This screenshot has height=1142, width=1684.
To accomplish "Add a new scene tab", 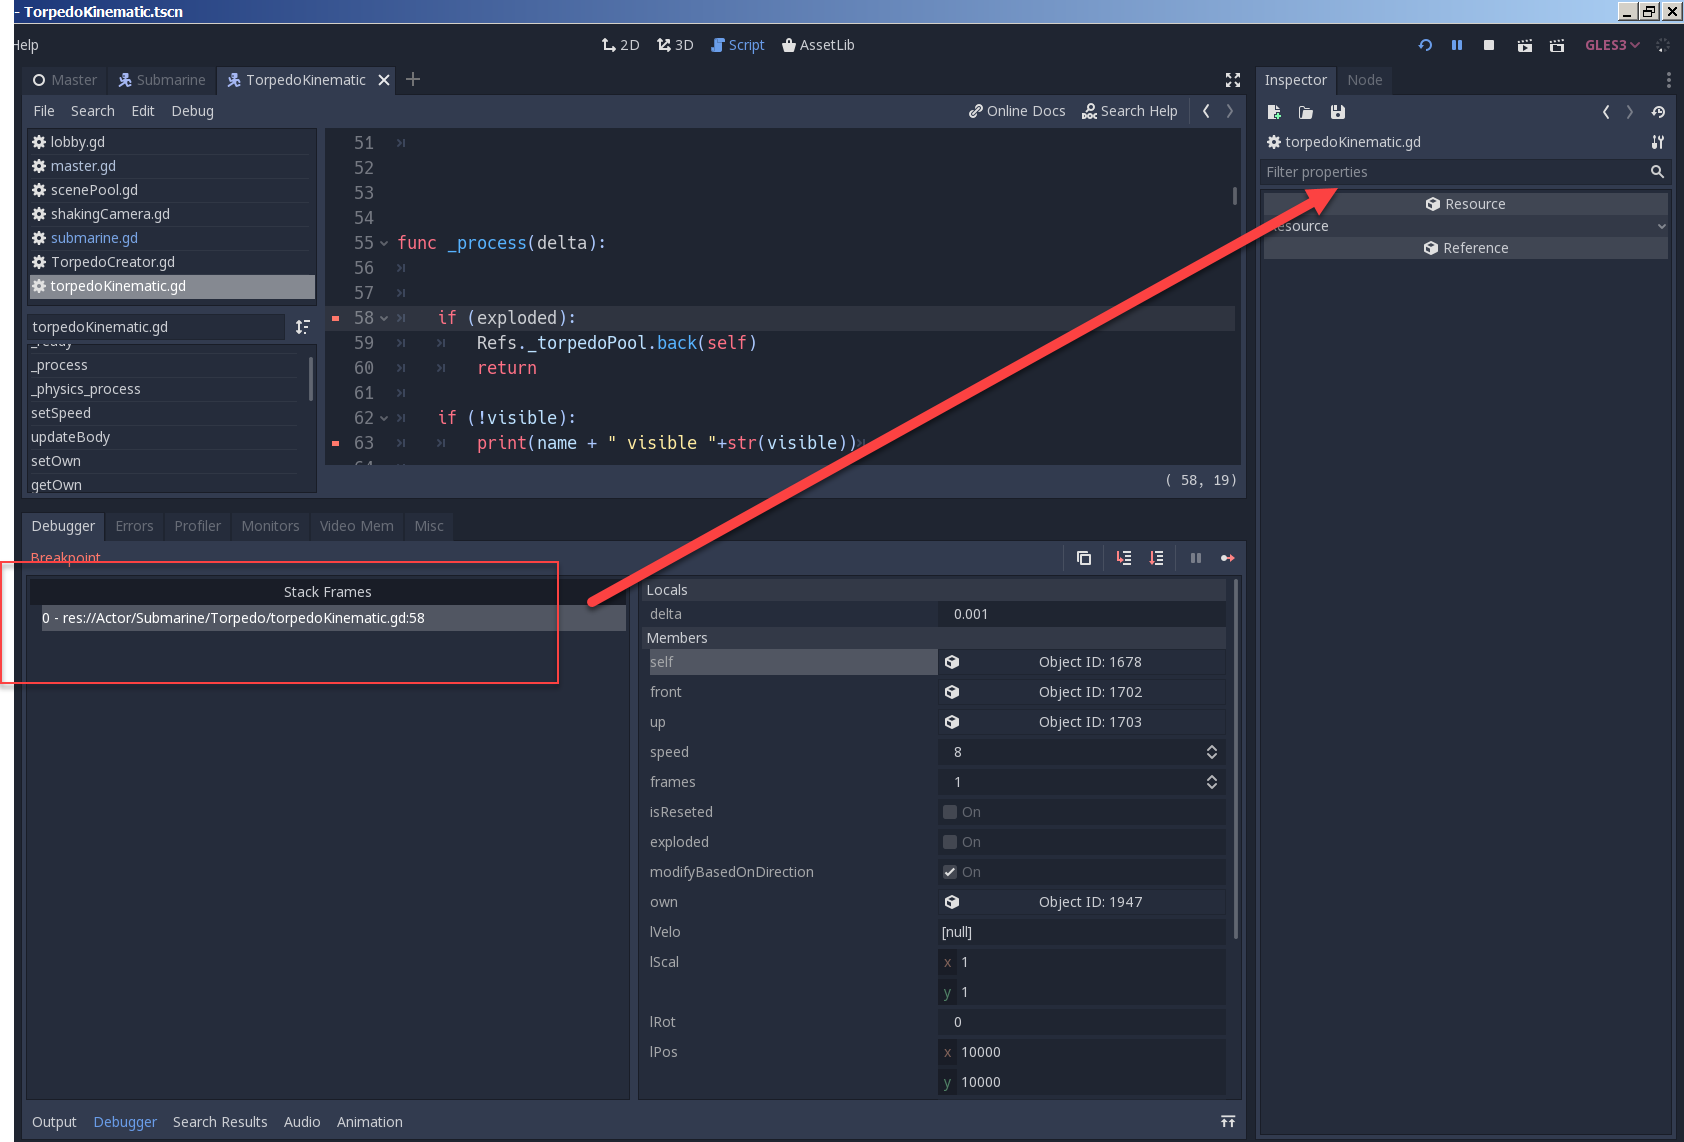I will click(x=413, y=79).
